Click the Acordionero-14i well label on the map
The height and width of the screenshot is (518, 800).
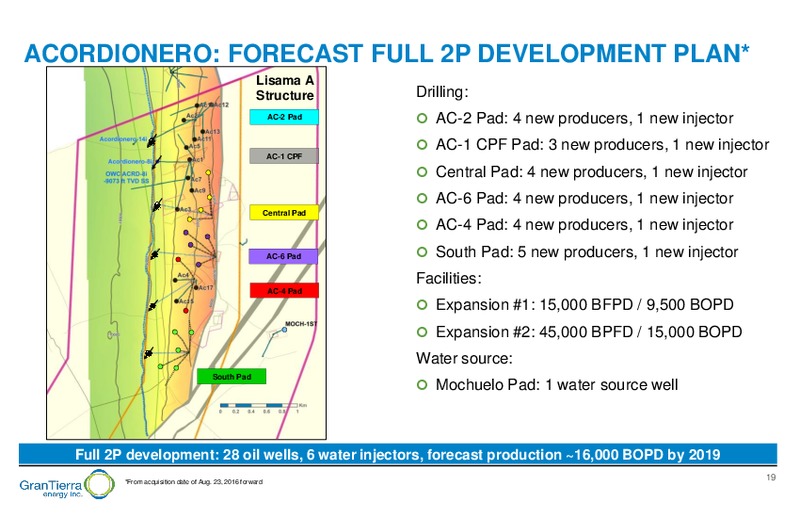123,139
